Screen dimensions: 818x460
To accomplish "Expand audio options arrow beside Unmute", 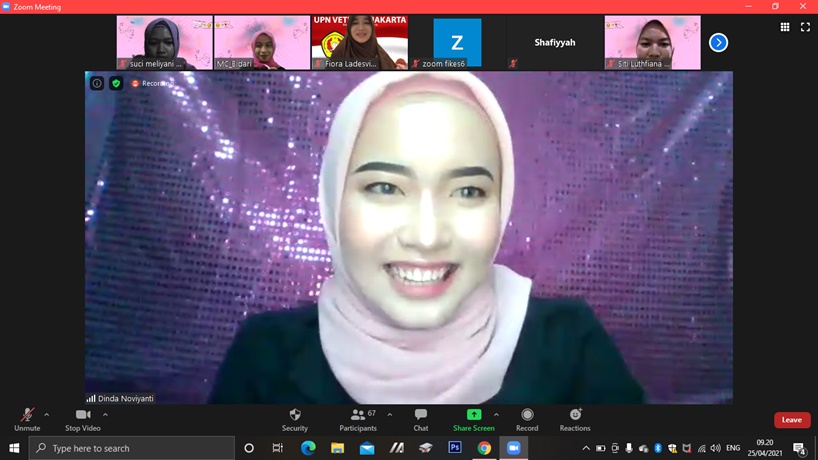I will tap(46, 415).
